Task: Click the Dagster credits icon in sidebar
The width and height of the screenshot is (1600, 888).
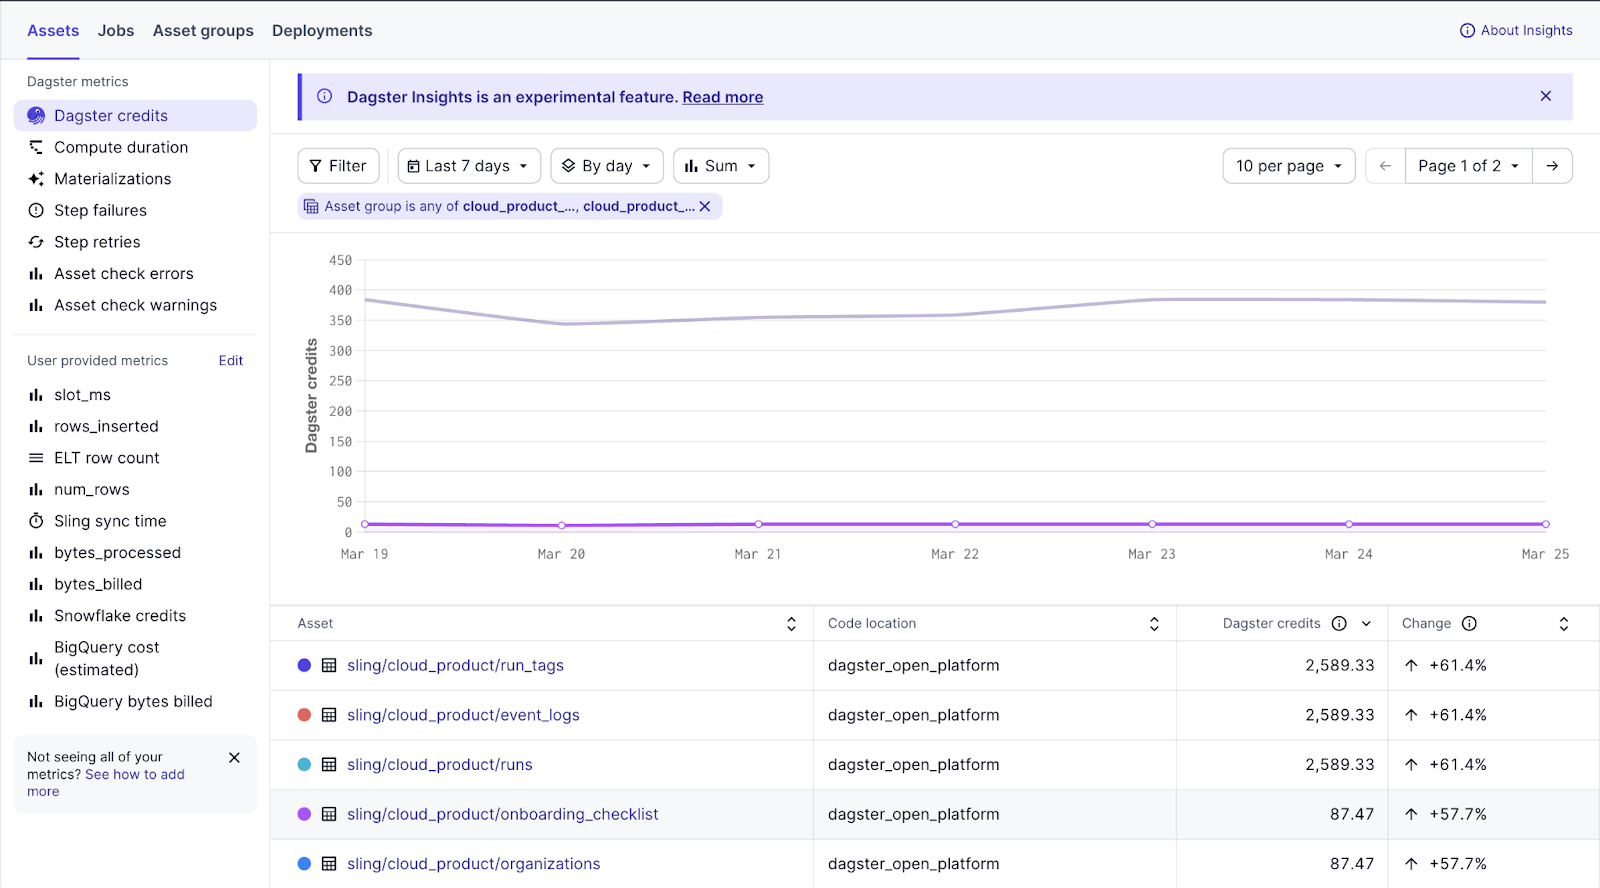Action: (36, 115)
